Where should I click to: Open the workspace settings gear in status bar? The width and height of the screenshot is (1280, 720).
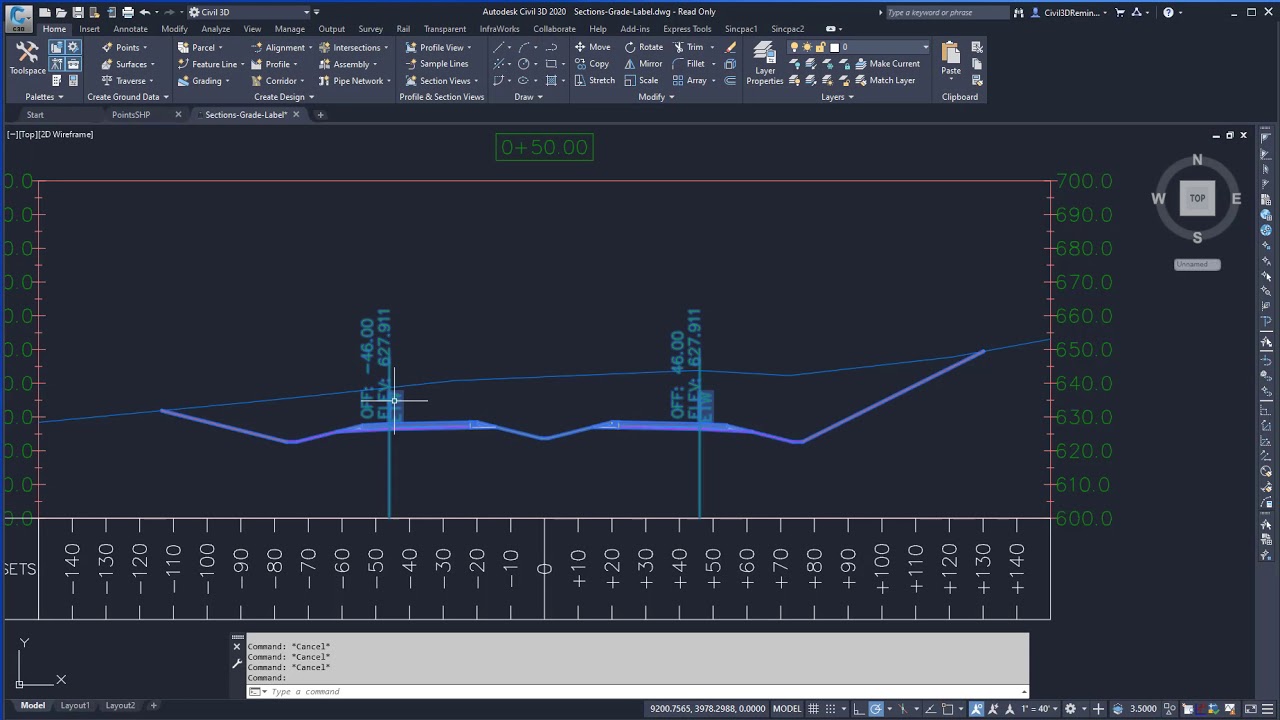1070,709
